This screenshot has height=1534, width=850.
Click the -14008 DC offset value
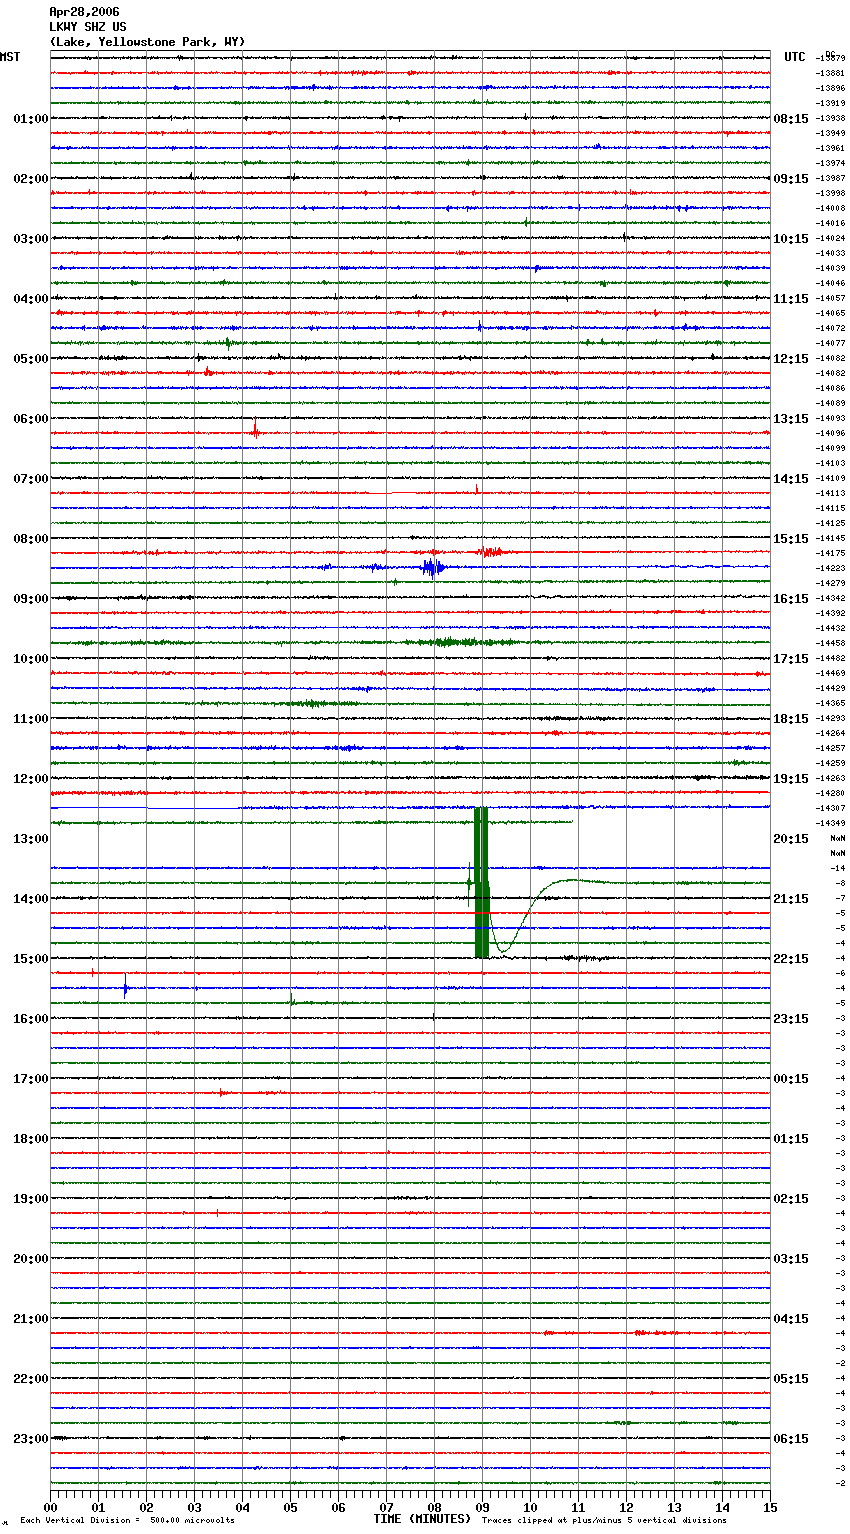pos(831,208)
